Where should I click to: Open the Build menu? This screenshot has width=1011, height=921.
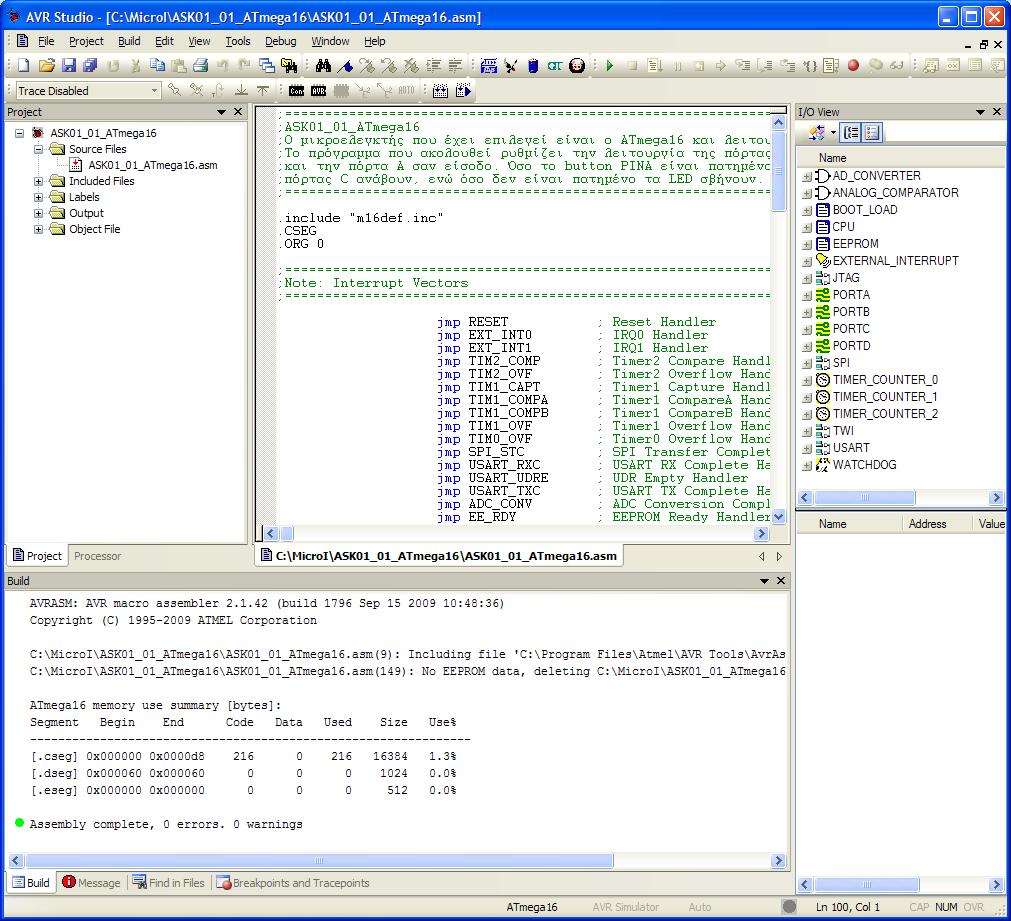tap(129, 41)
